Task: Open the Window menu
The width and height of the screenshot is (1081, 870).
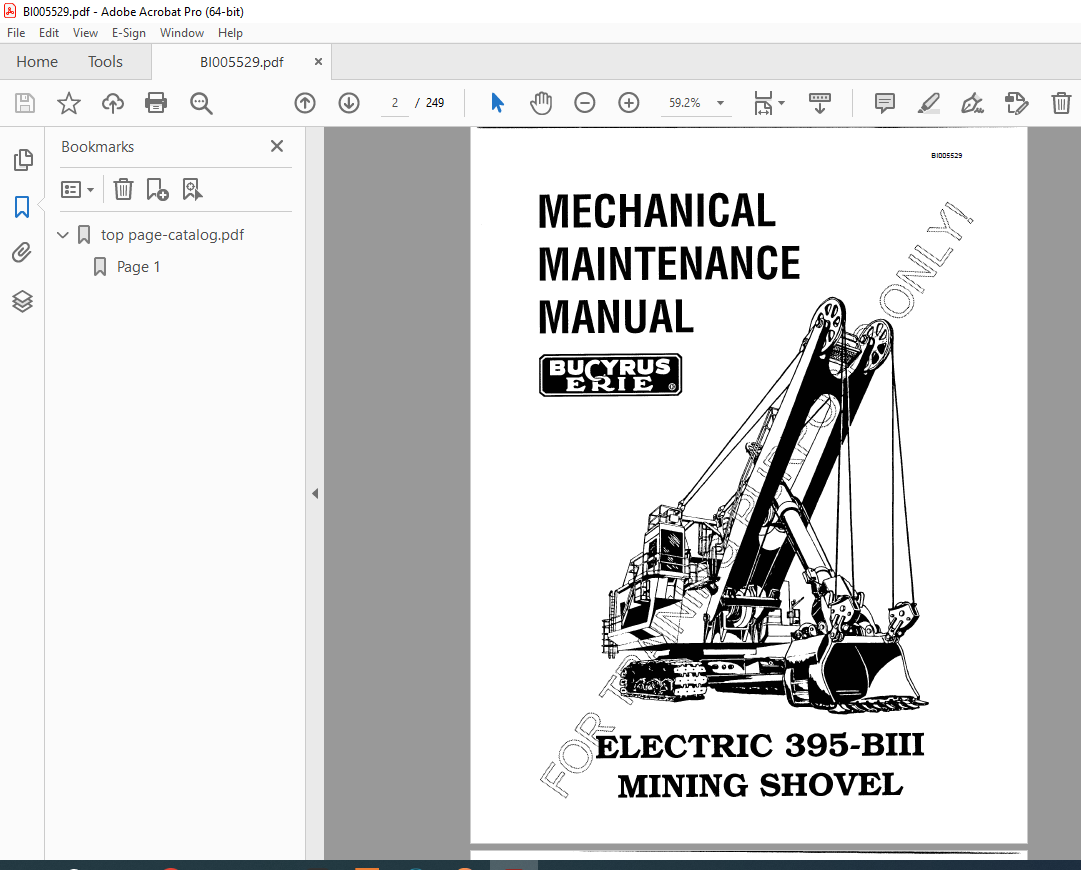Action: [x=182, y=33]
